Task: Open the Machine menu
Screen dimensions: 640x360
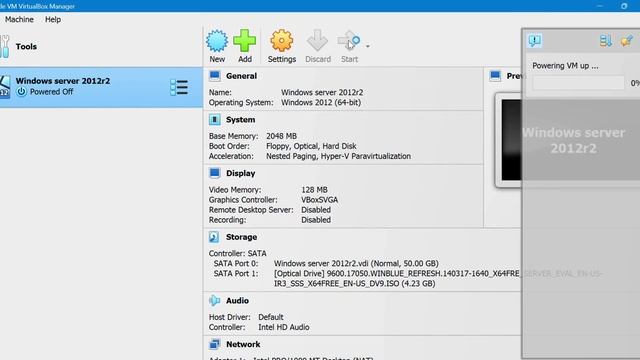Action: [x=19, y=19]
